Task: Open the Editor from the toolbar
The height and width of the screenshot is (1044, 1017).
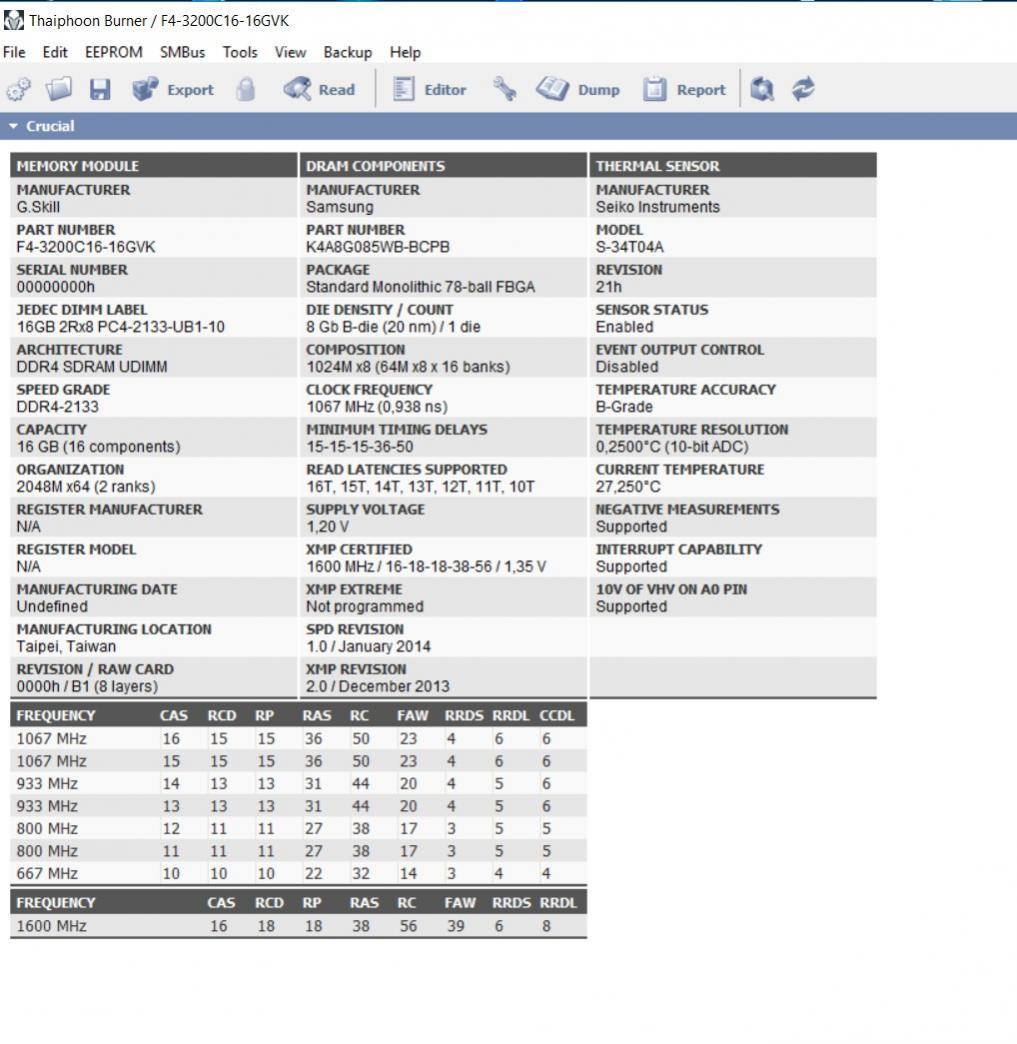Action: pos(429,89)
